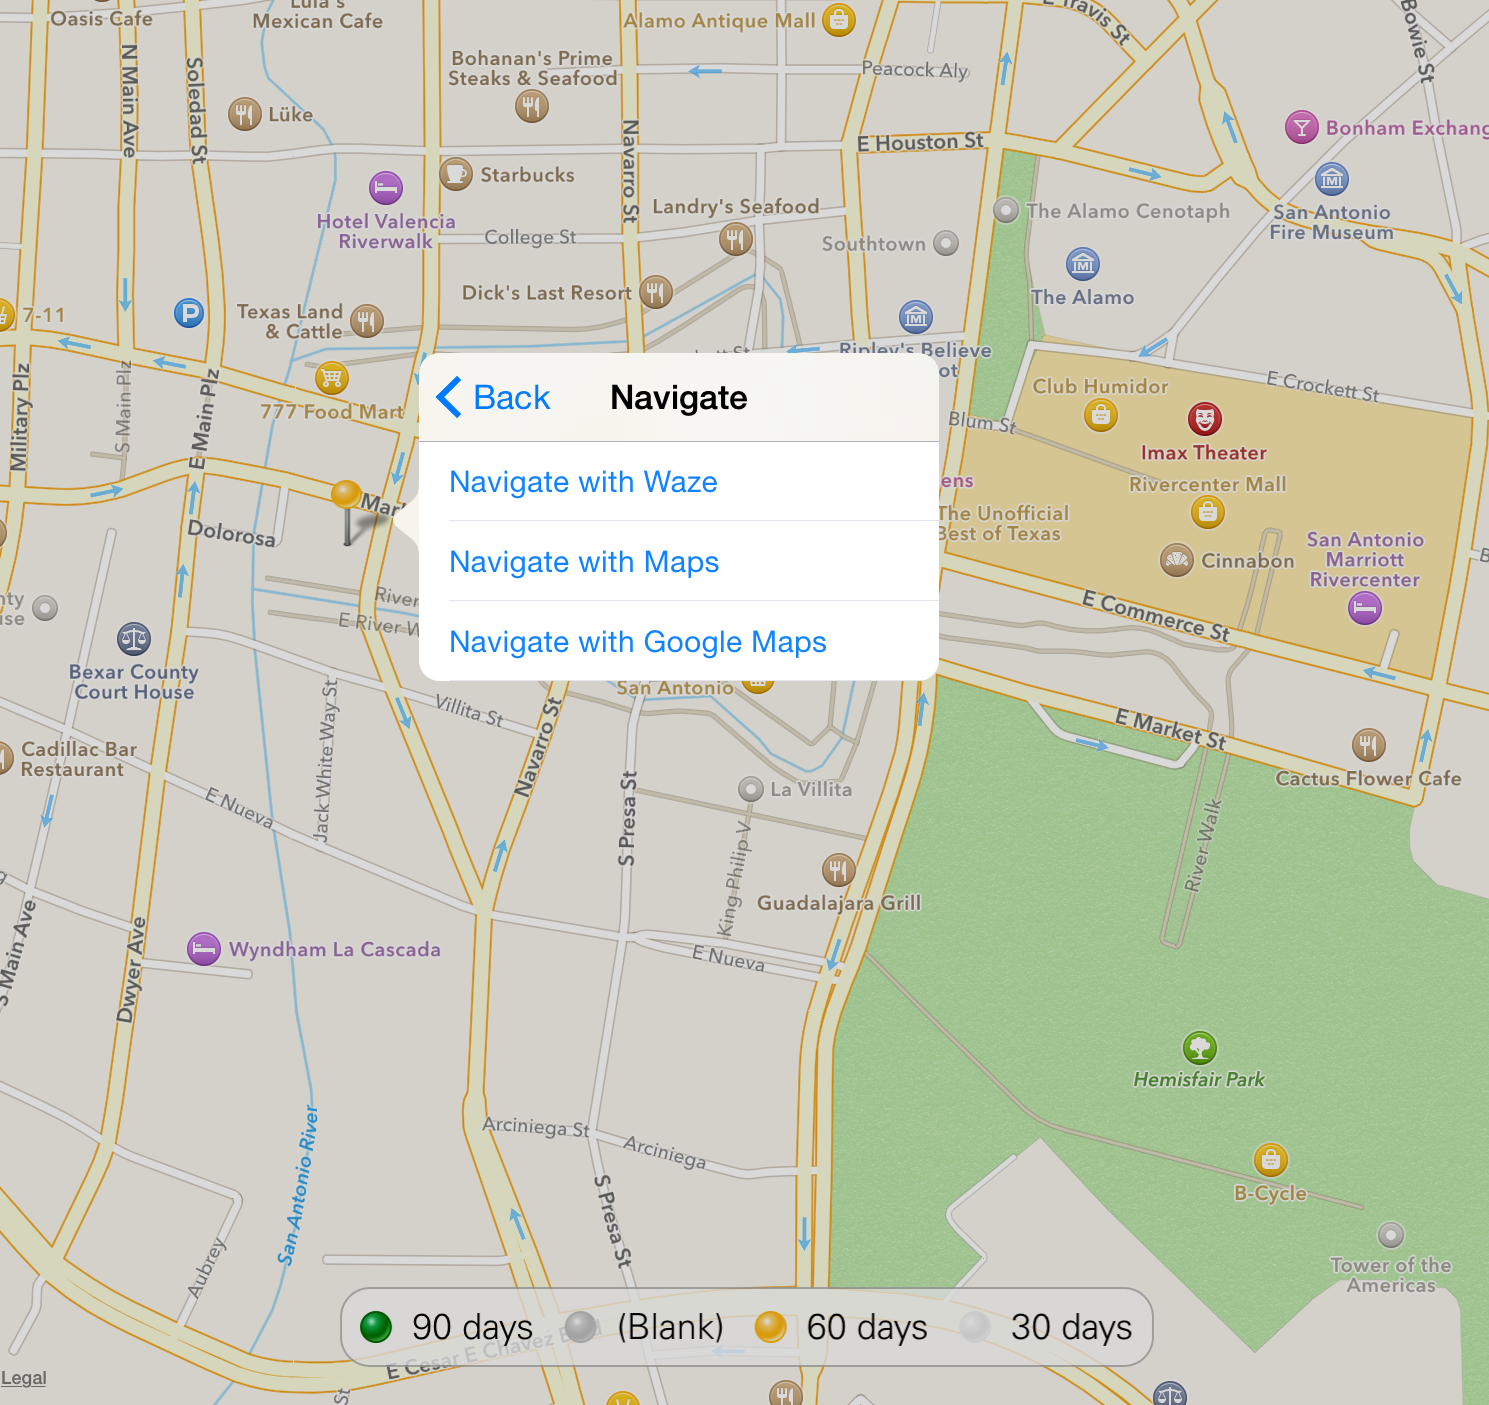Click the E Crockett St label
1489x1405 pixels.
[x=1323, y=386]
